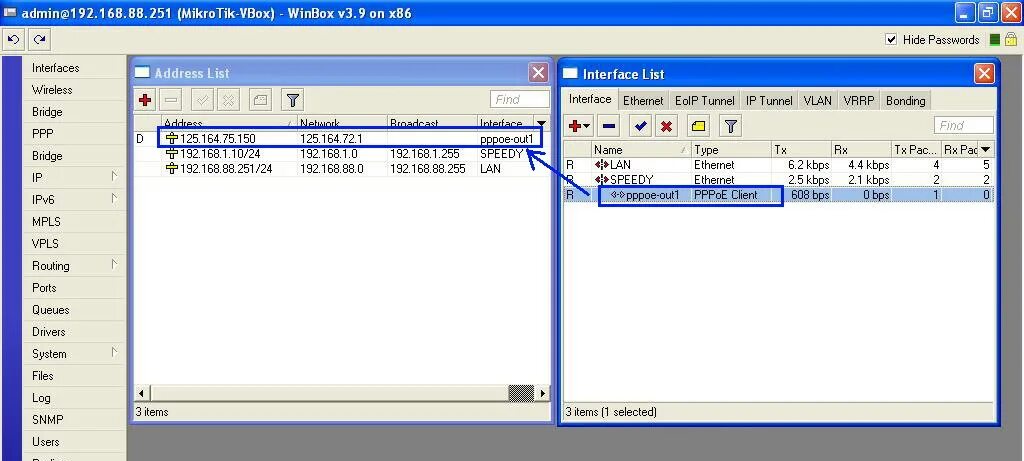This screenshot has height=461, width=1024.
Task: Open the filter funnel in Address List
Action: pyautogui.click(x=293, y=100)
